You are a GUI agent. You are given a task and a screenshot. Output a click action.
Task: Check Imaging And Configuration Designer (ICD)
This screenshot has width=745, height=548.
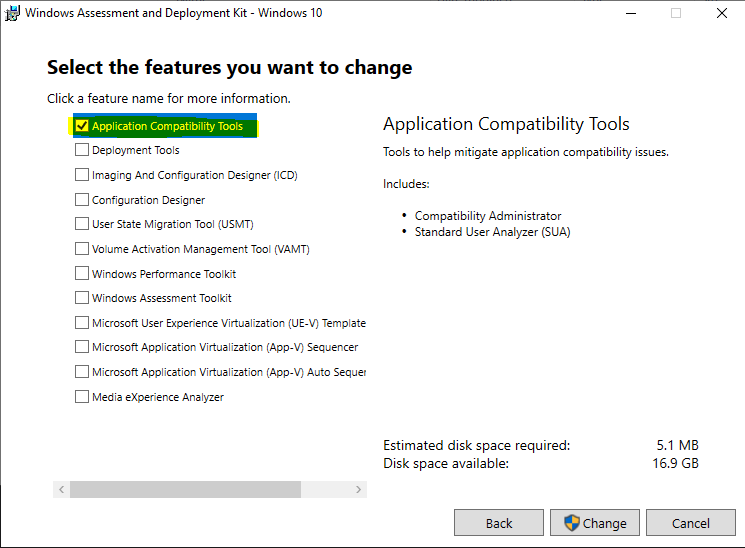pyautogui.click(x=82, y=175)
